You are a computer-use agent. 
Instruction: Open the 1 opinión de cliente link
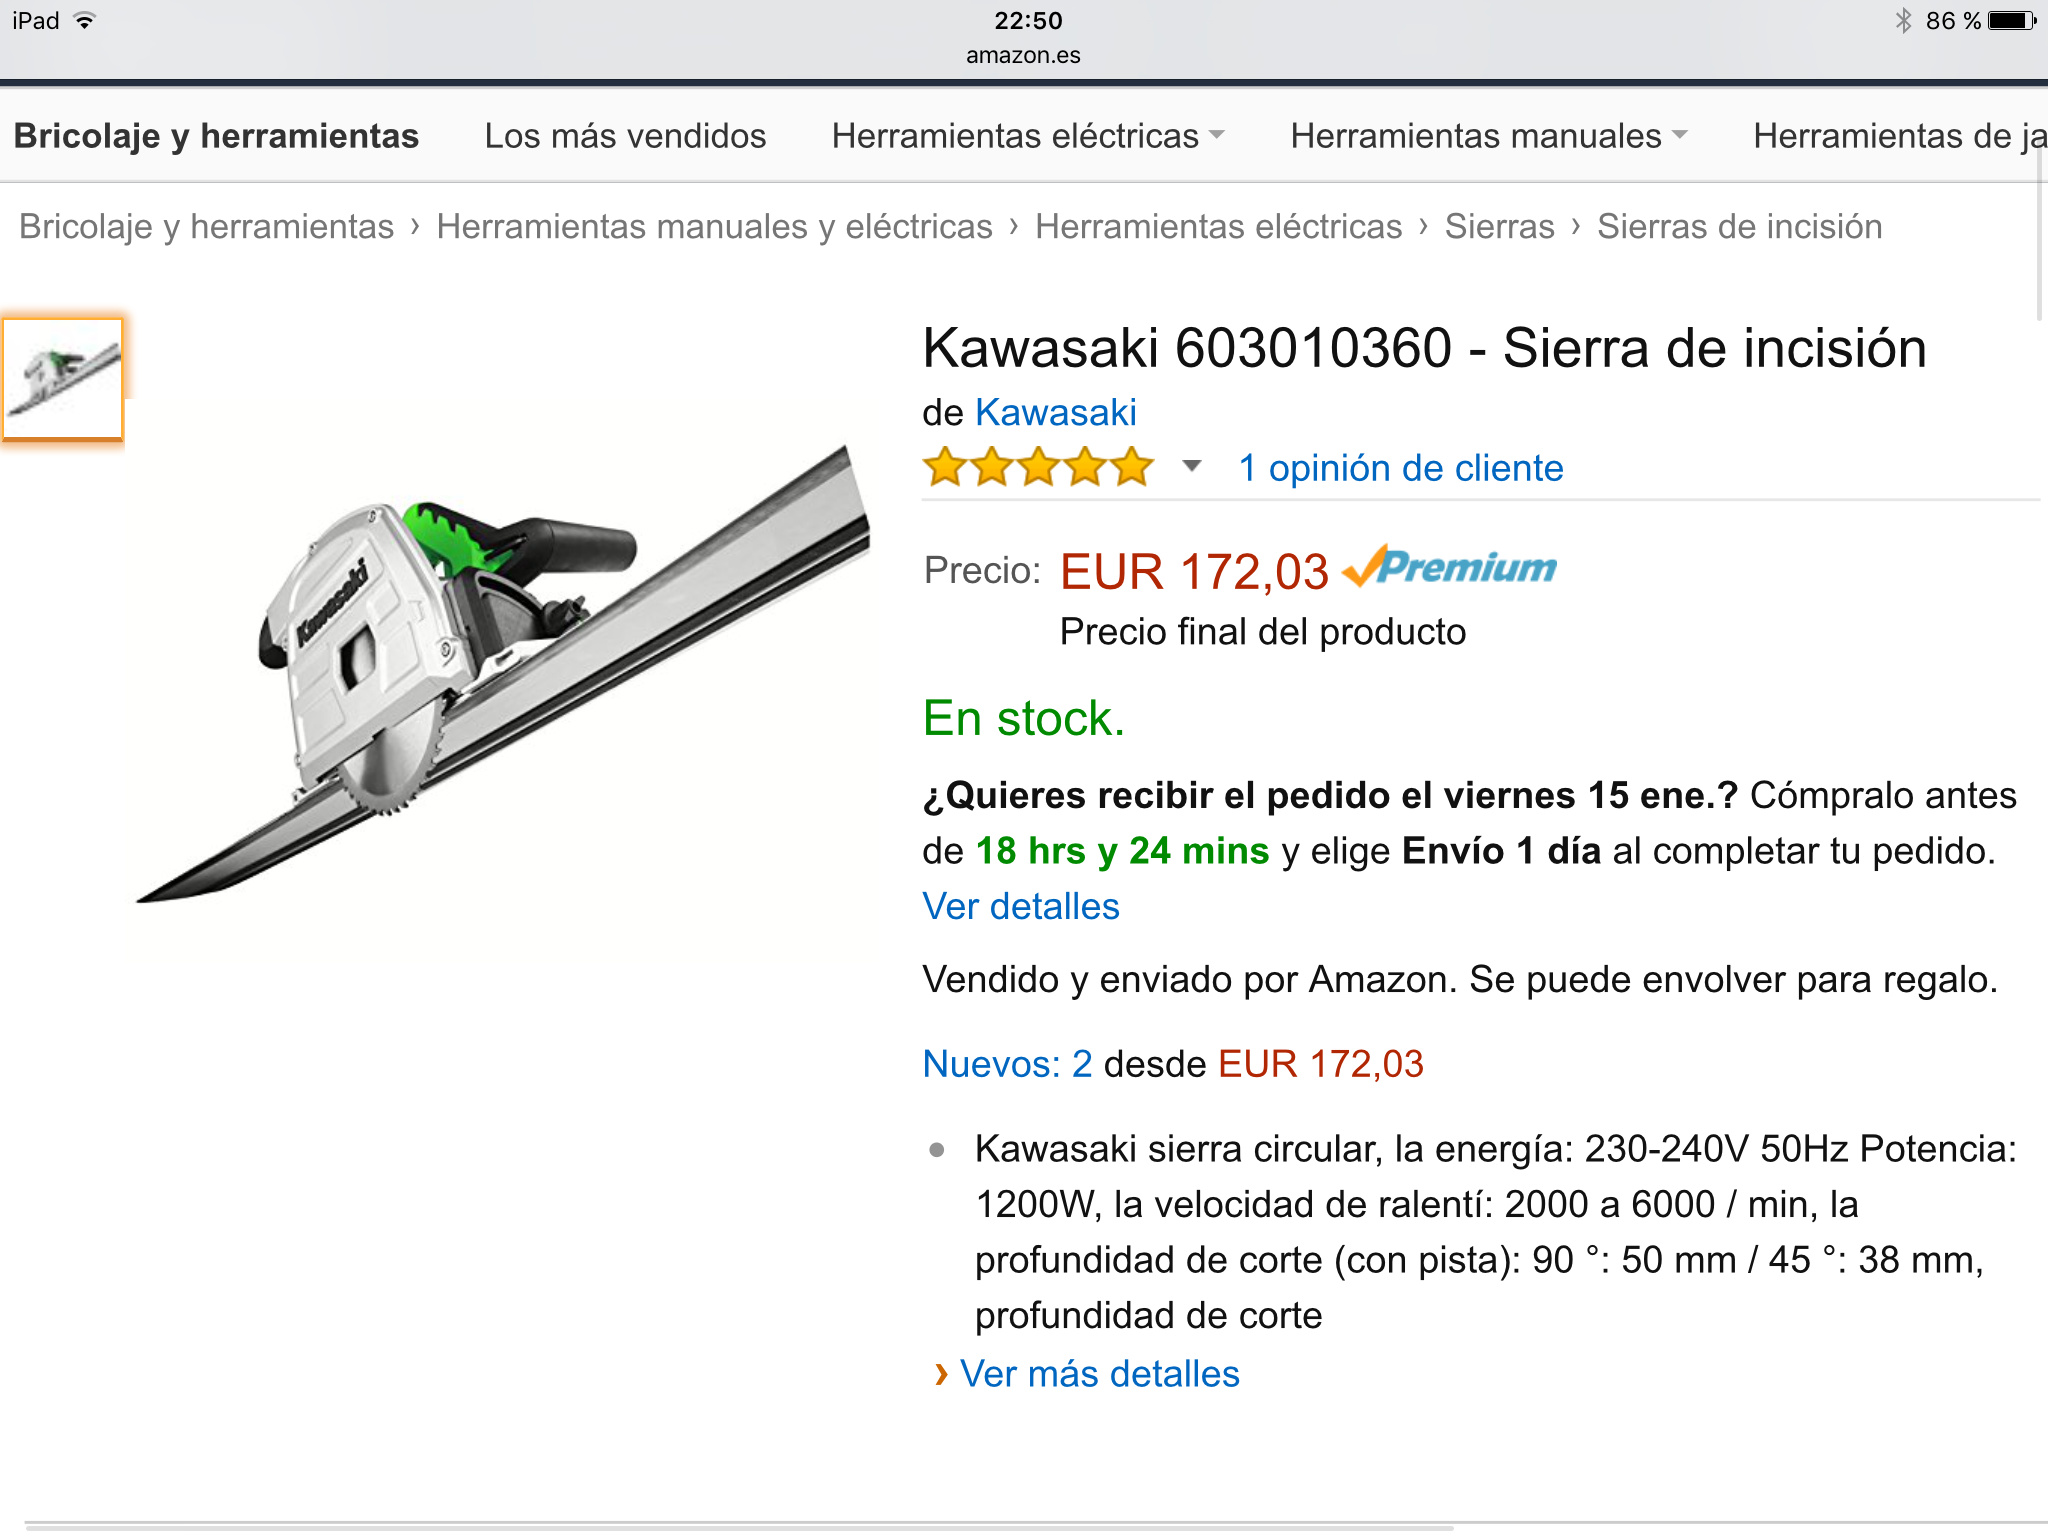pyautogui.click(x=1400, y=468)
